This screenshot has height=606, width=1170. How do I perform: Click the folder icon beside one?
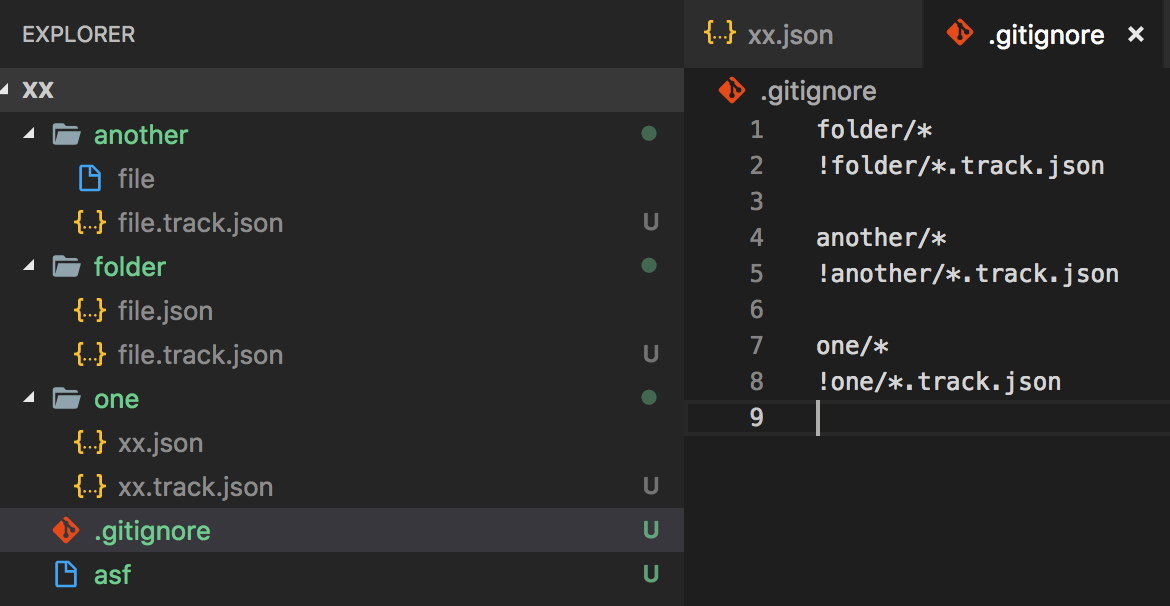66,399
